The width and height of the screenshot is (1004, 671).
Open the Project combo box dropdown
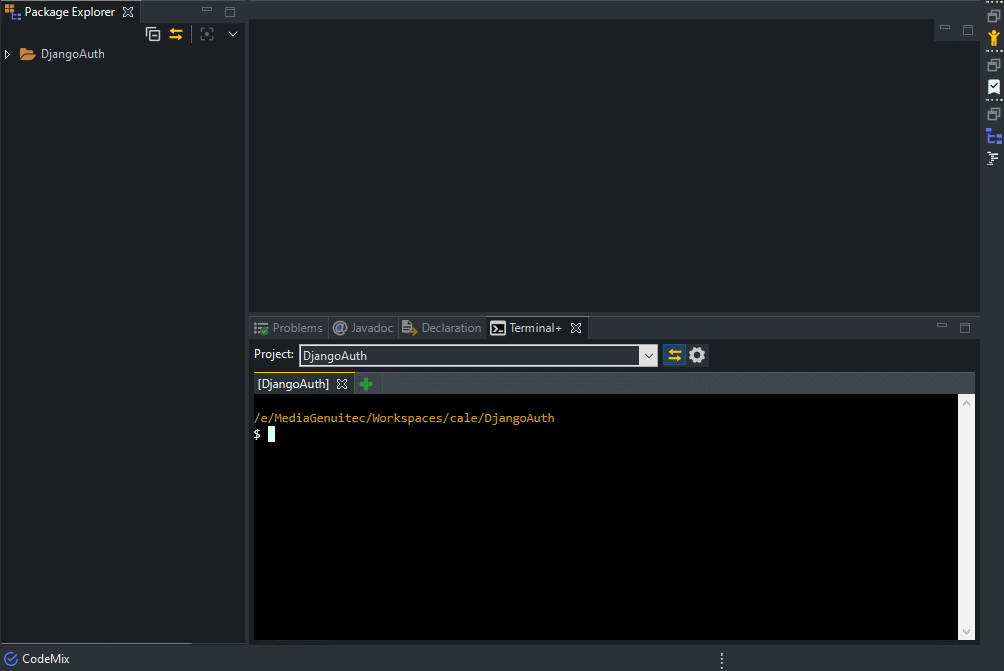648,355
